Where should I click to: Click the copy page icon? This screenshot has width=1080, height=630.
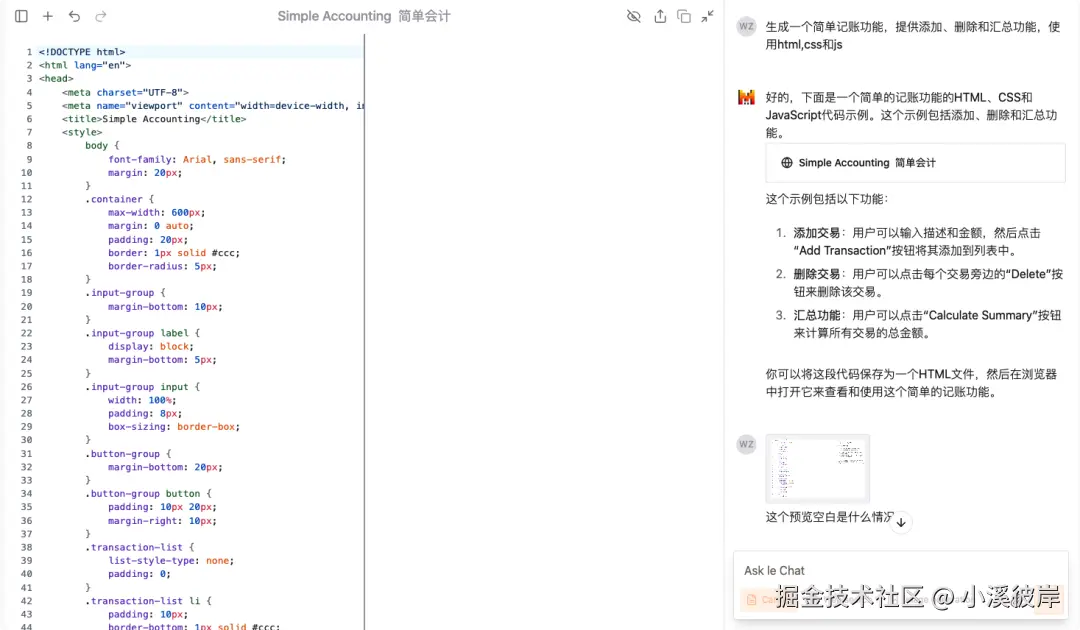(x=686, y=16)
